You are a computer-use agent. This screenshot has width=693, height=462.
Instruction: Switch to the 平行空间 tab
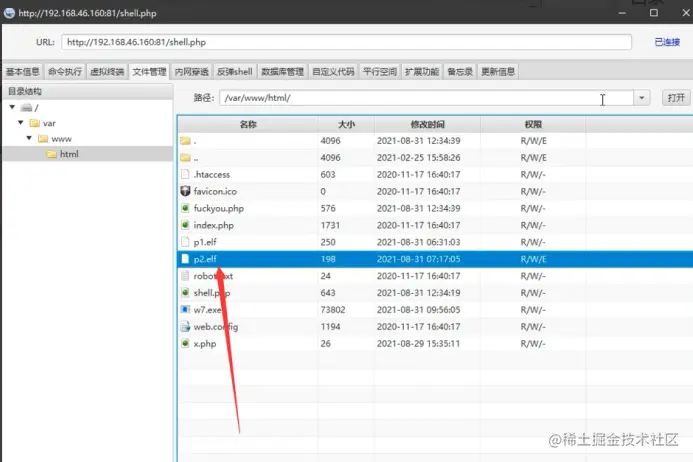(x=380, y=72)
